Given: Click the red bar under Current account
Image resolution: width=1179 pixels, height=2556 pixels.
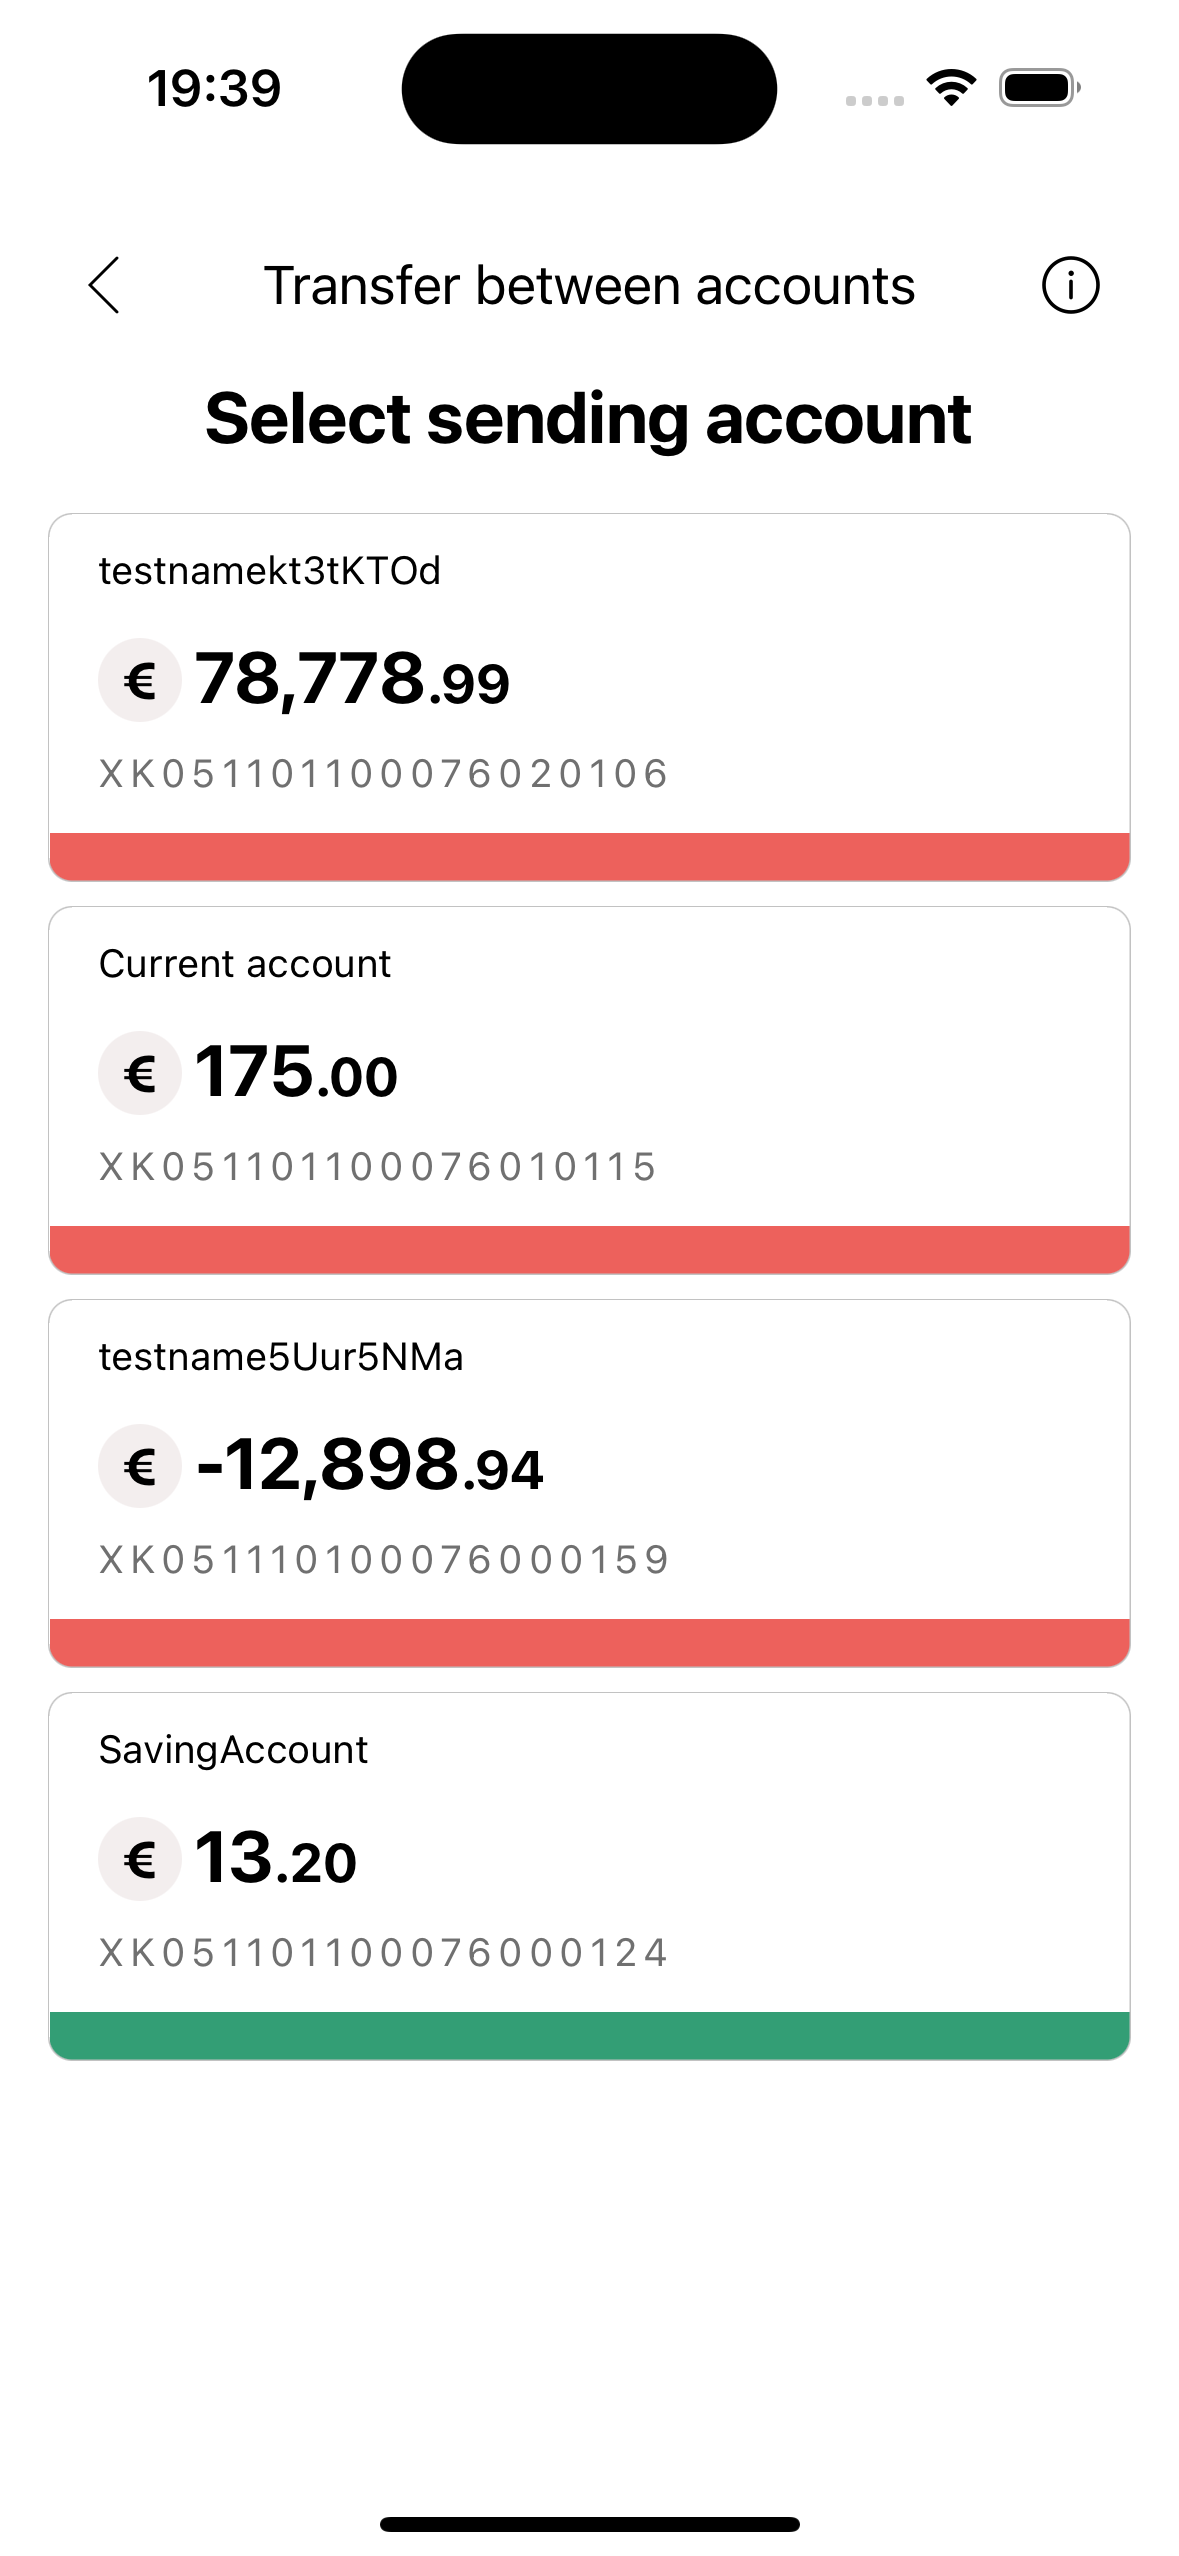Looking at the screenshot, I should pyautogui.click(x=589, y=1249).
